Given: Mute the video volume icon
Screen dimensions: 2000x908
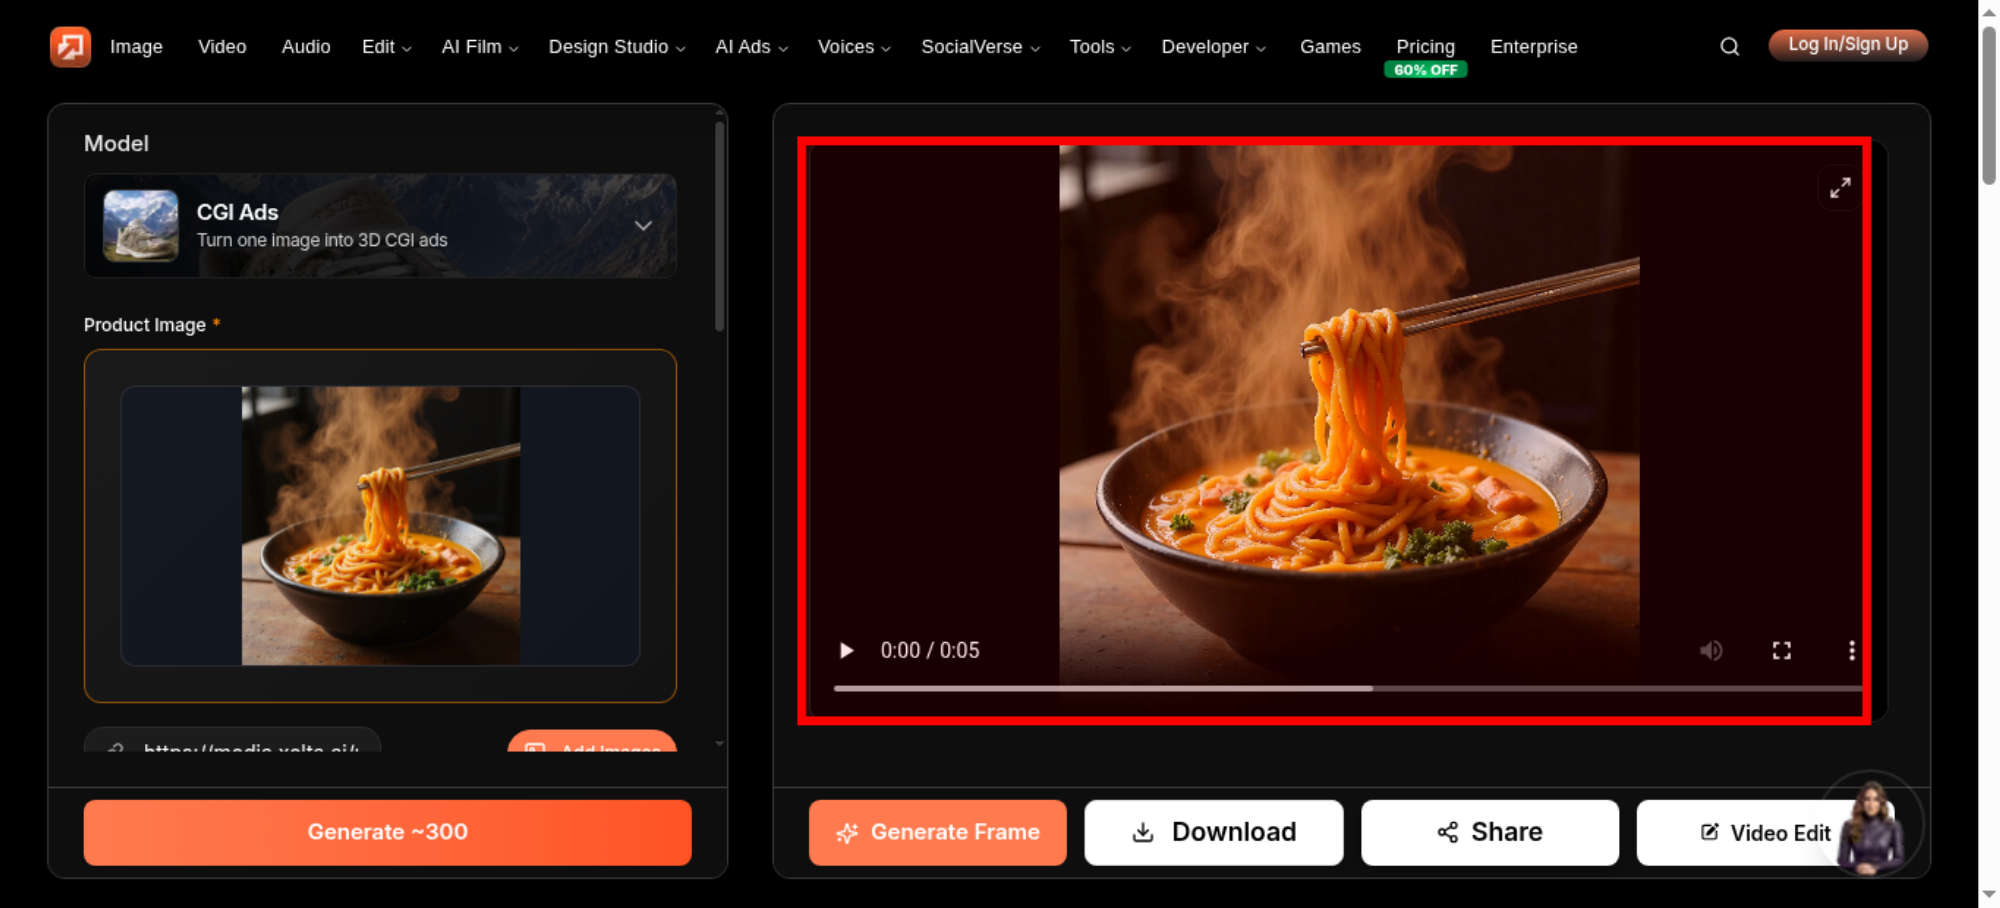Looking at the screenshot, I should pyautogui.click(x=1711, y=650).
